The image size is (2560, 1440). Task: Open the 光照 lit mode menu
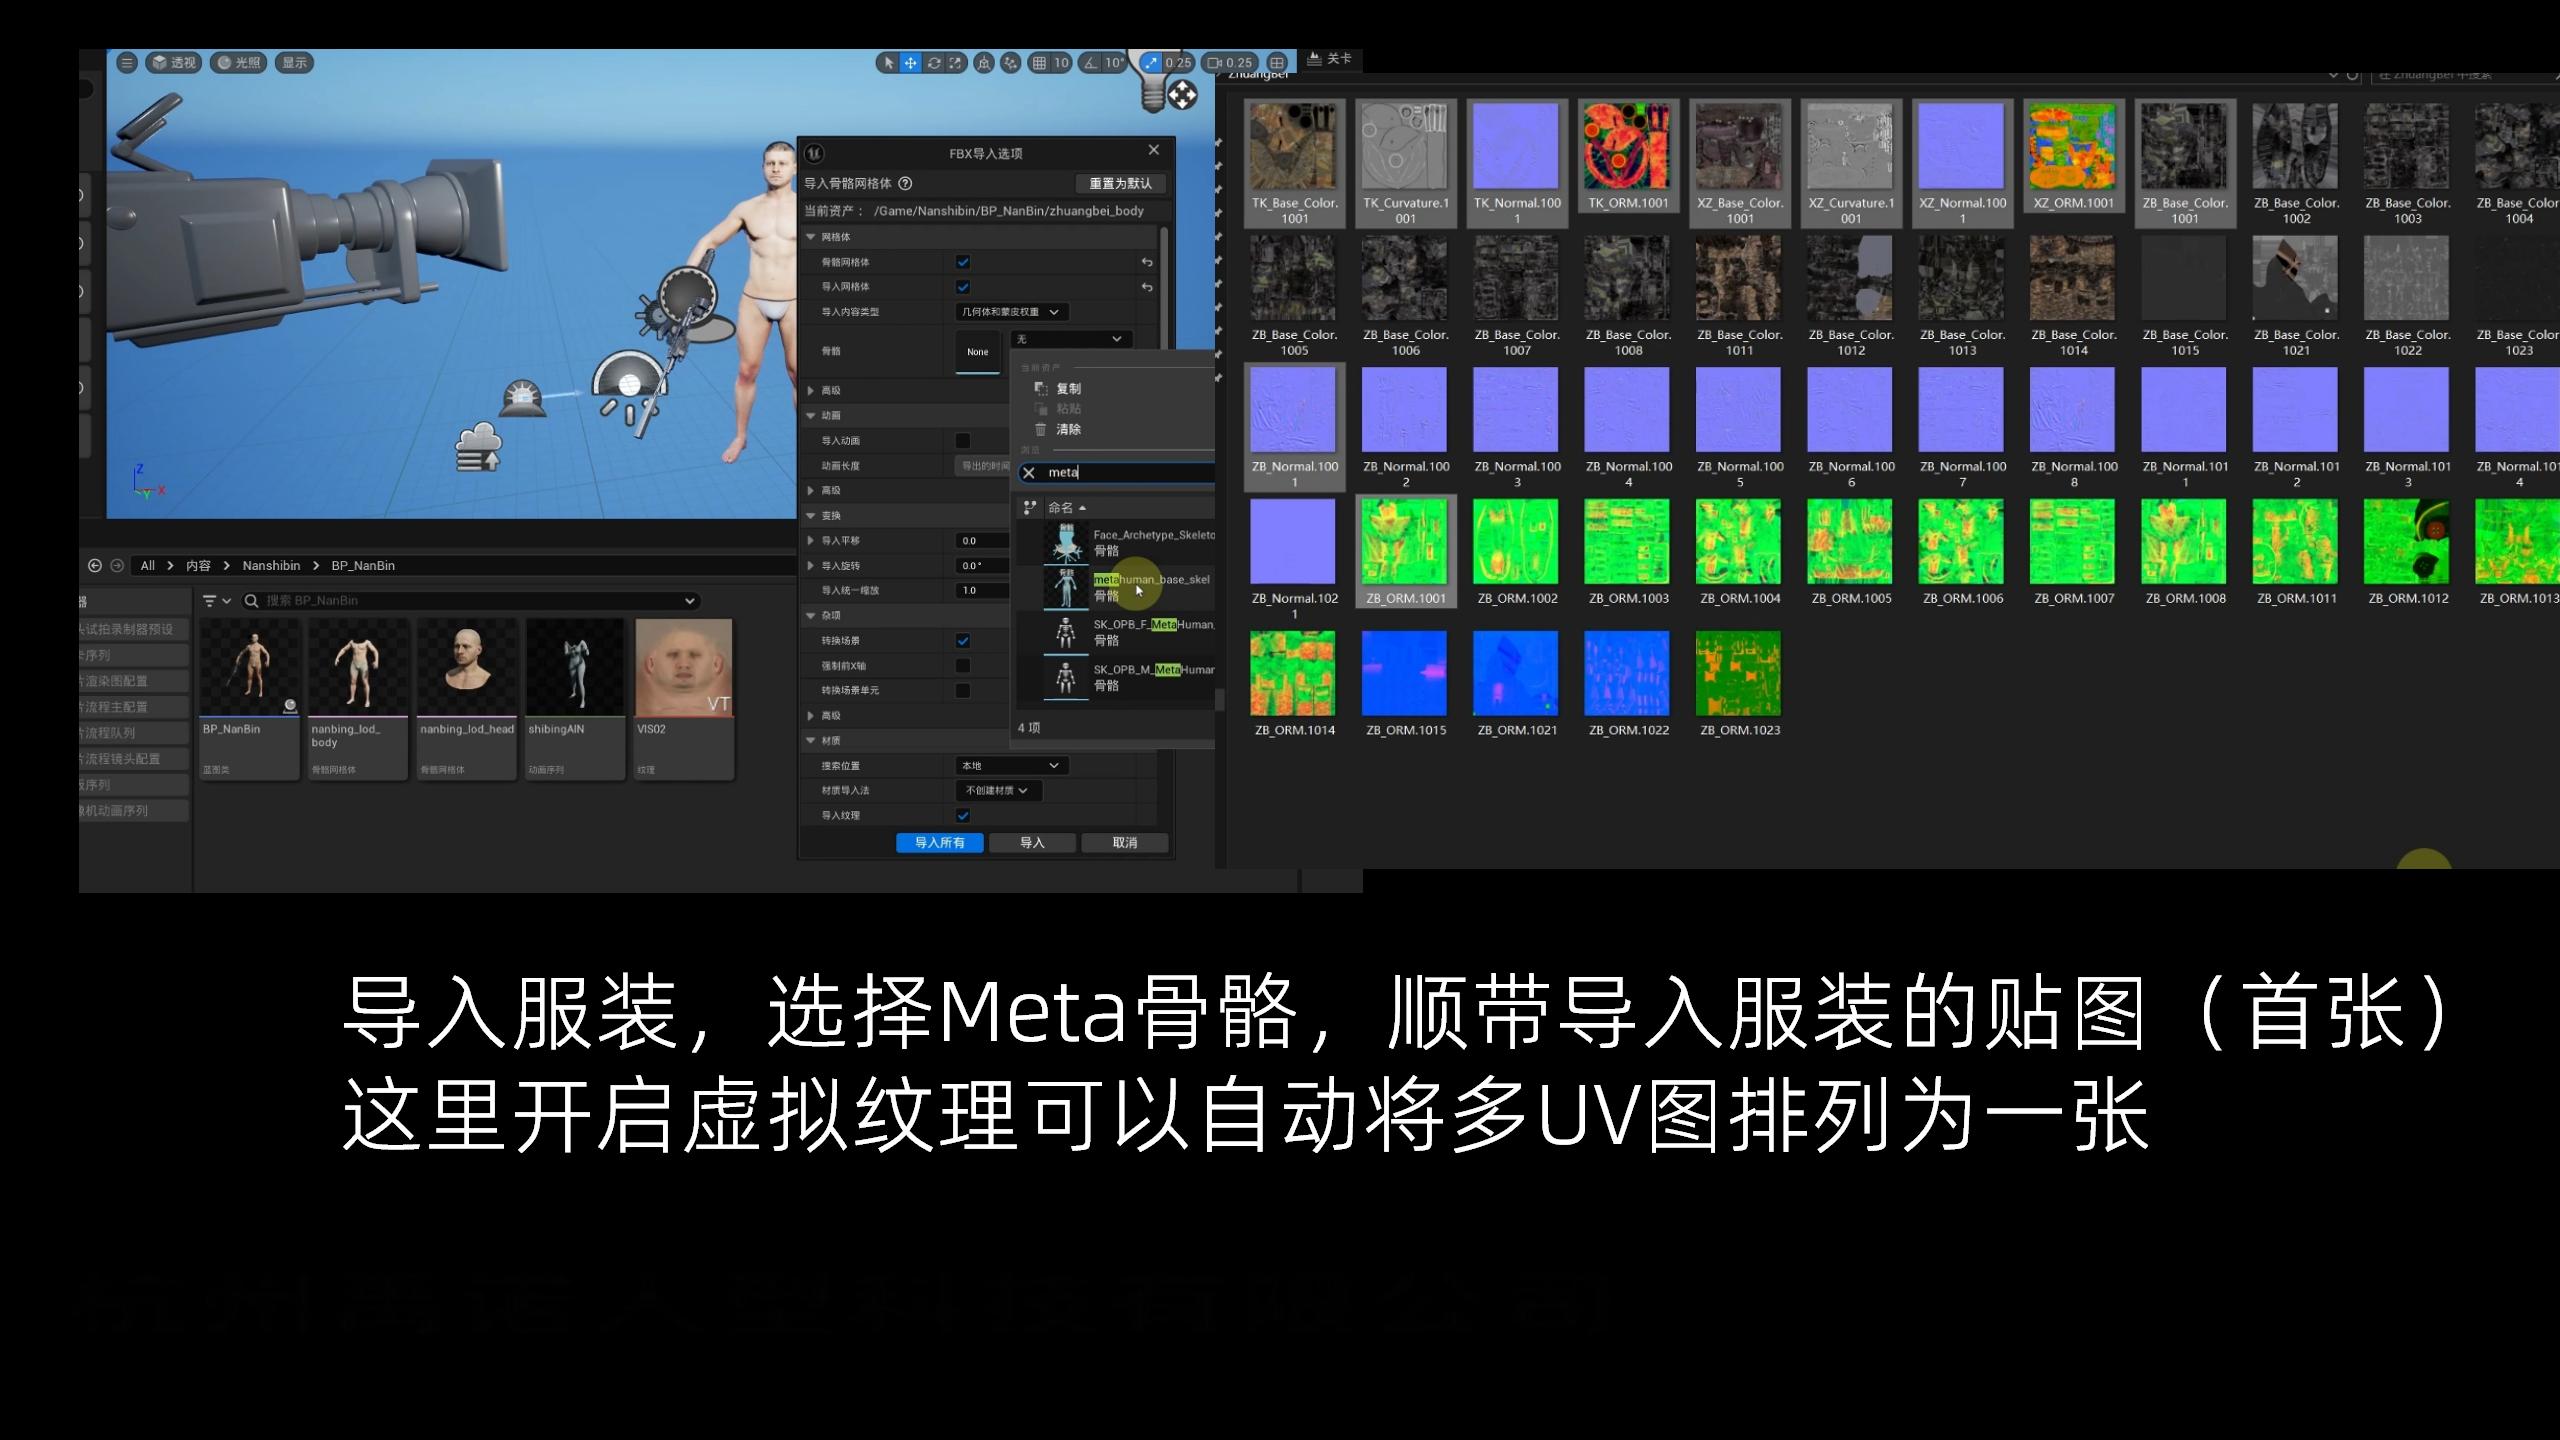238,62
